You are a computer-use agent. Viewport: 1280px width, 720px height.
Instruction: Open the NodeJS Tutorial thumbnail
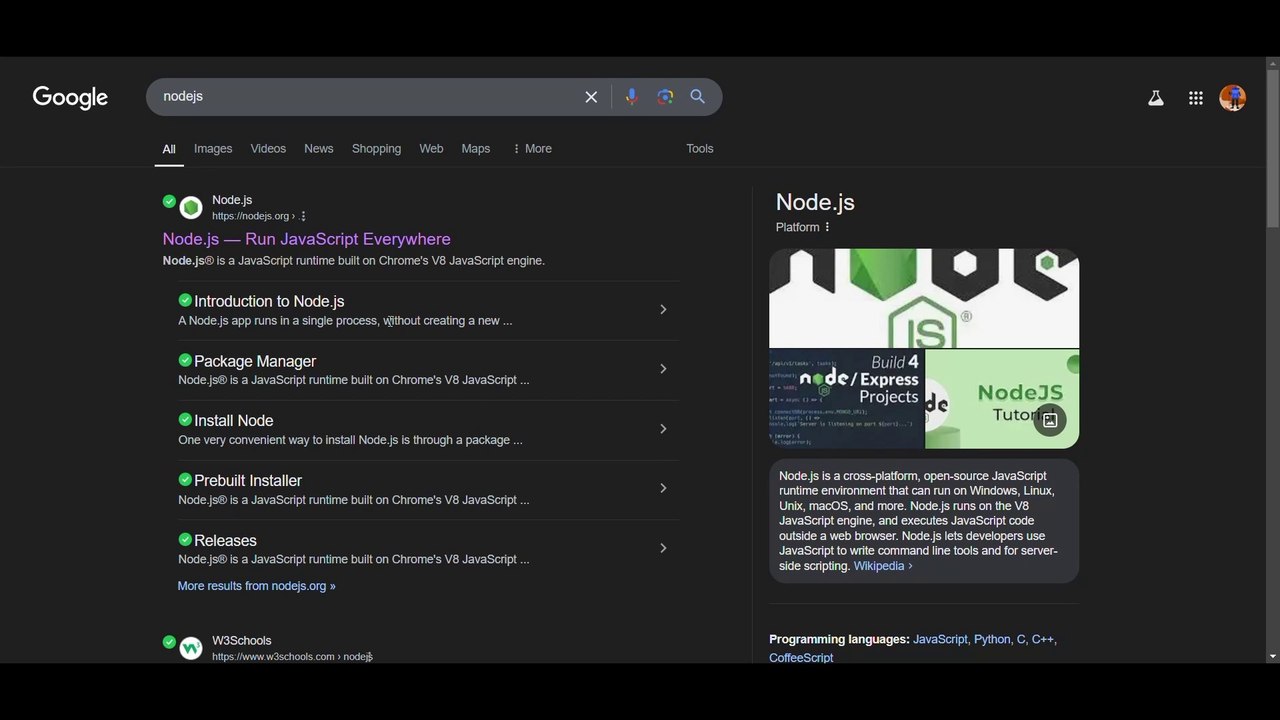[1002, 399]
